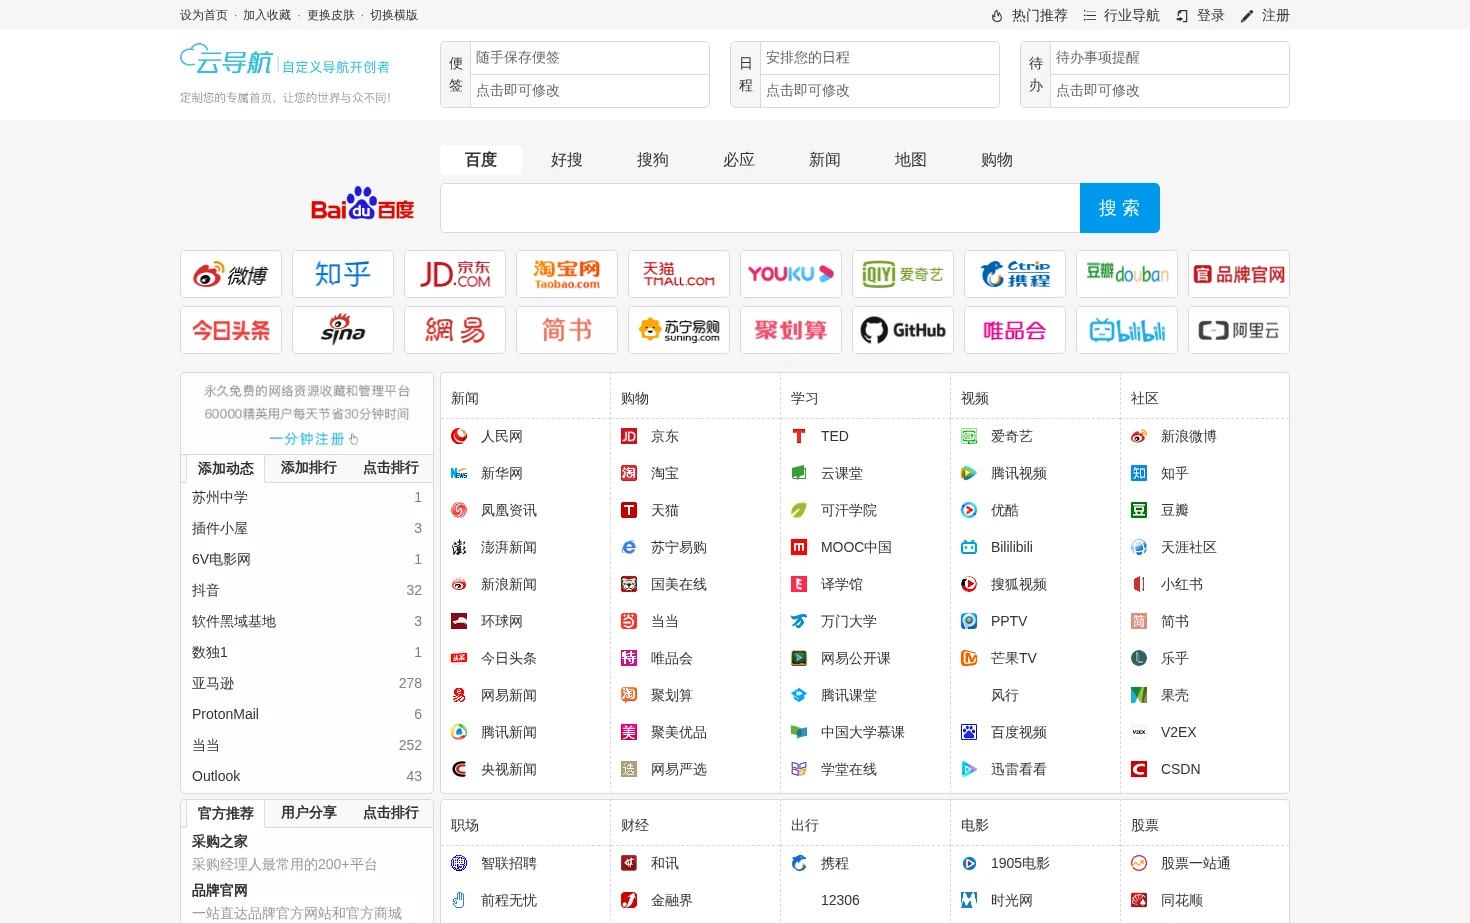Open 人民网 in the 新闻 list

pos(502,436)
